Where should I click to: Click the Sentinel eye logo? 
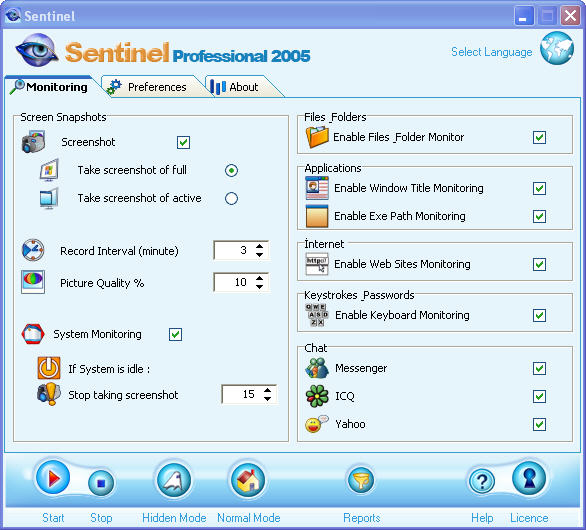(x=37, y=51)
